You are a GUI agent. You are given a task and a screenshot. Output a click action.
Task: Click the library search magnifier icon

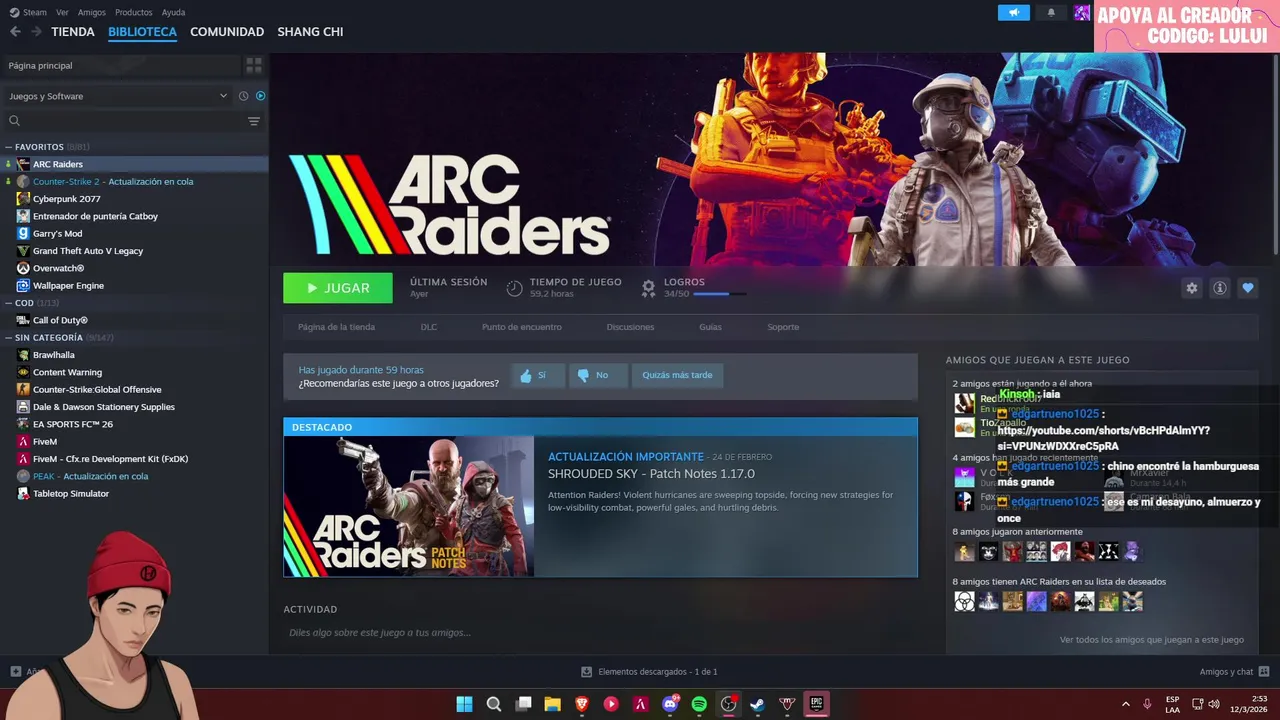tap(14, 121)
